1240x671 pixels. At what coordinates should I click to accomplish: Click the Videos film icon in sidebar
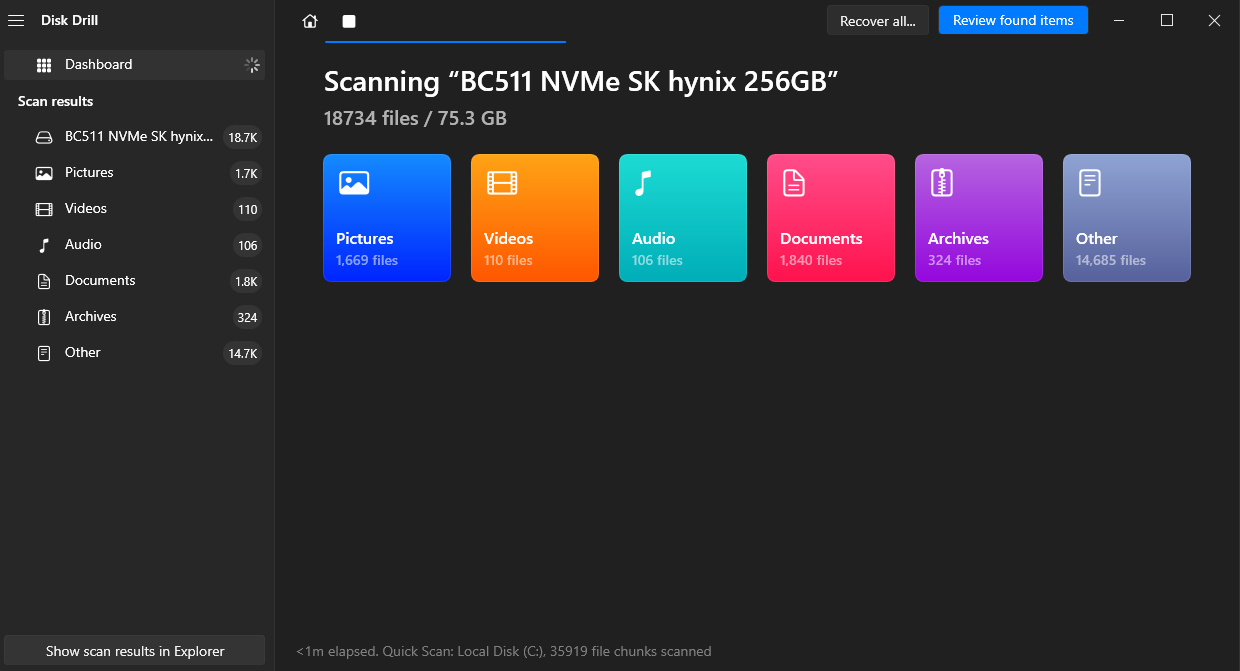pyautogui.click(x=44, y=209)
